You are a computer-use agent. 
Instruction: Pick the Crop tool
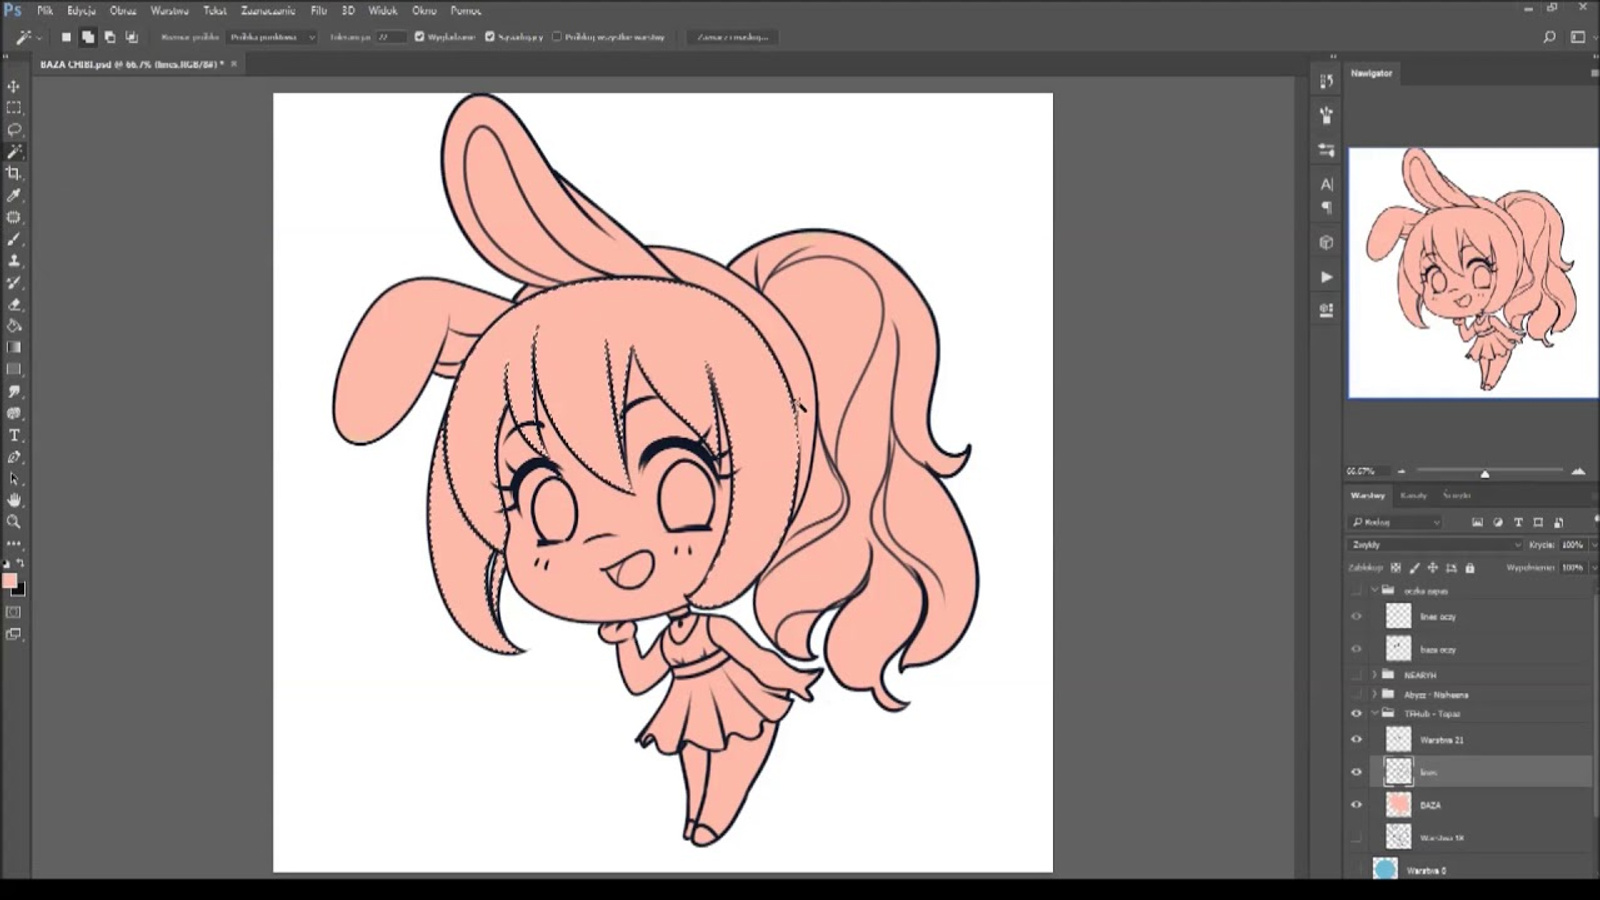coord(14,174)
